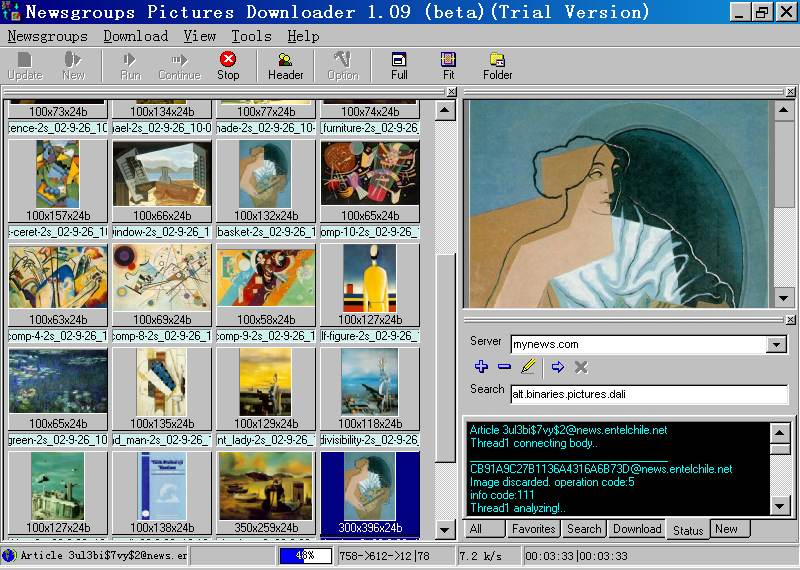
Task: Expand the Server dropdown list
Action: [776, 344]
